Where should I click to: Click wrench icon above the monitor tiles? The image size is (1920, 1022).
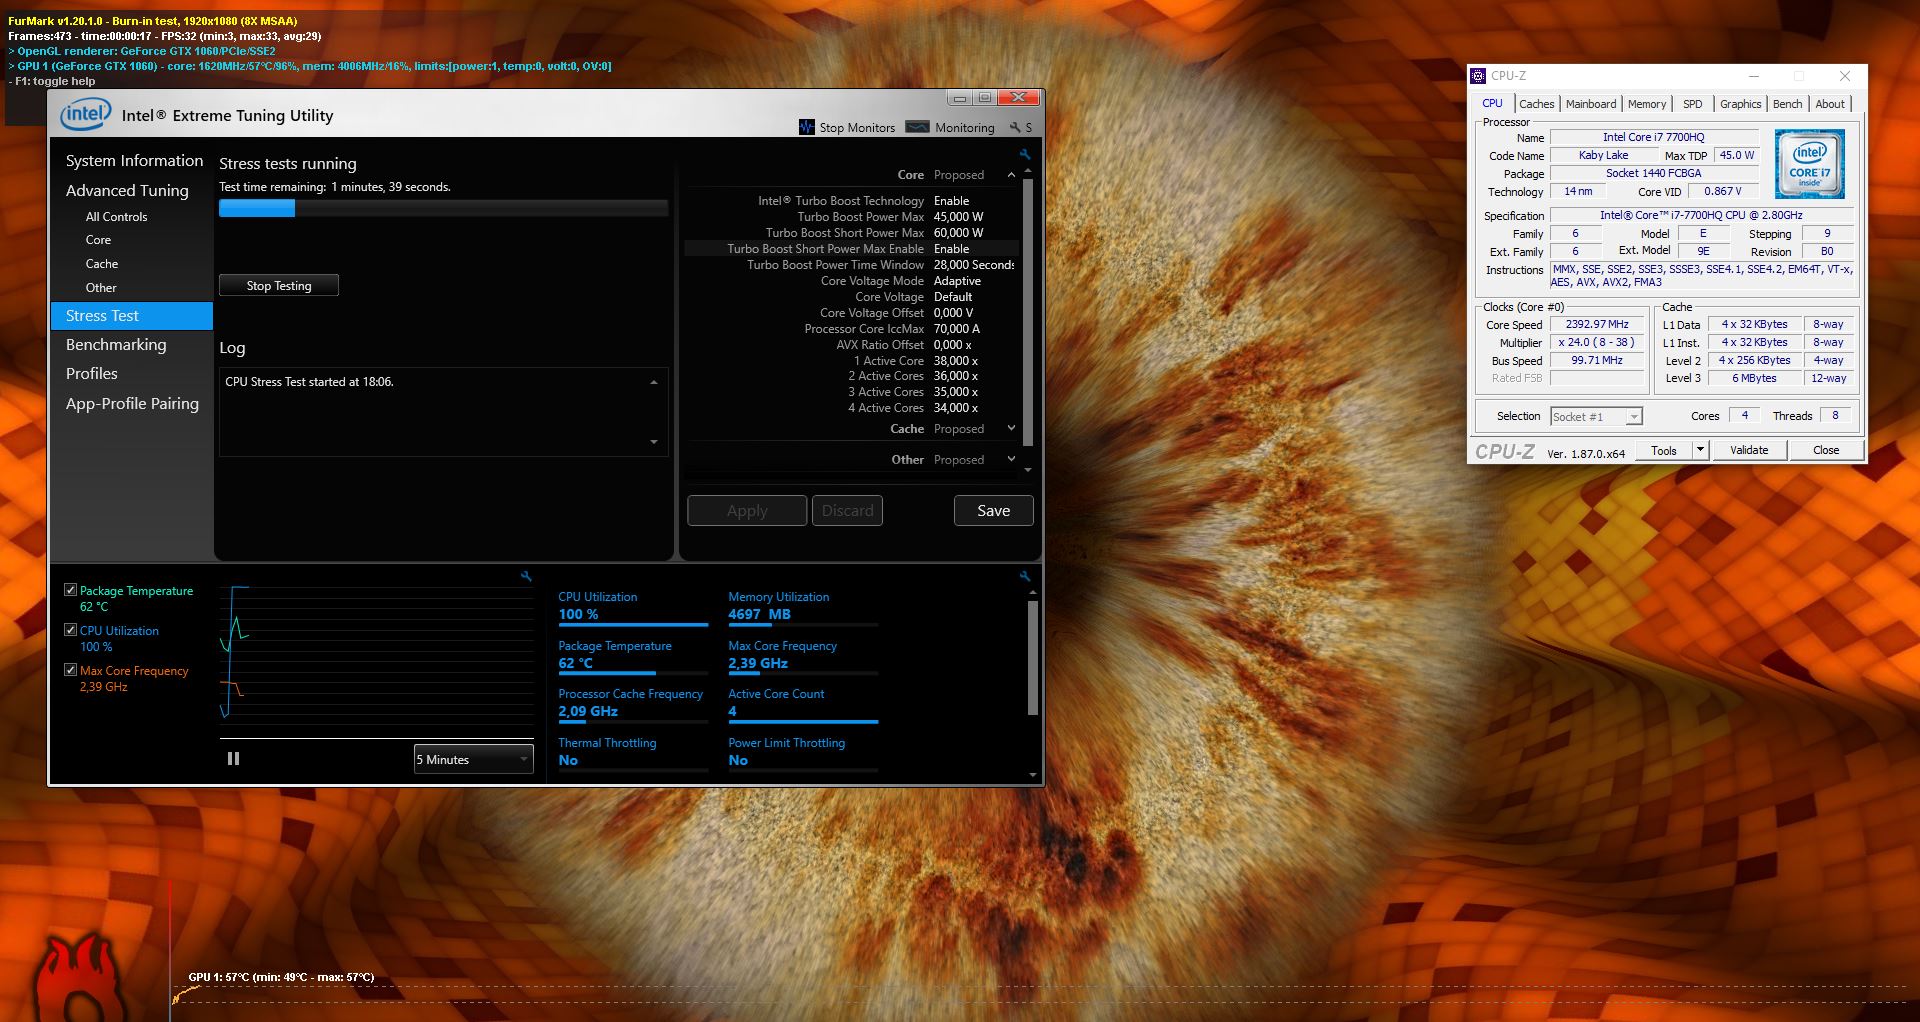pyautogui.click(x=1025, y=576)
